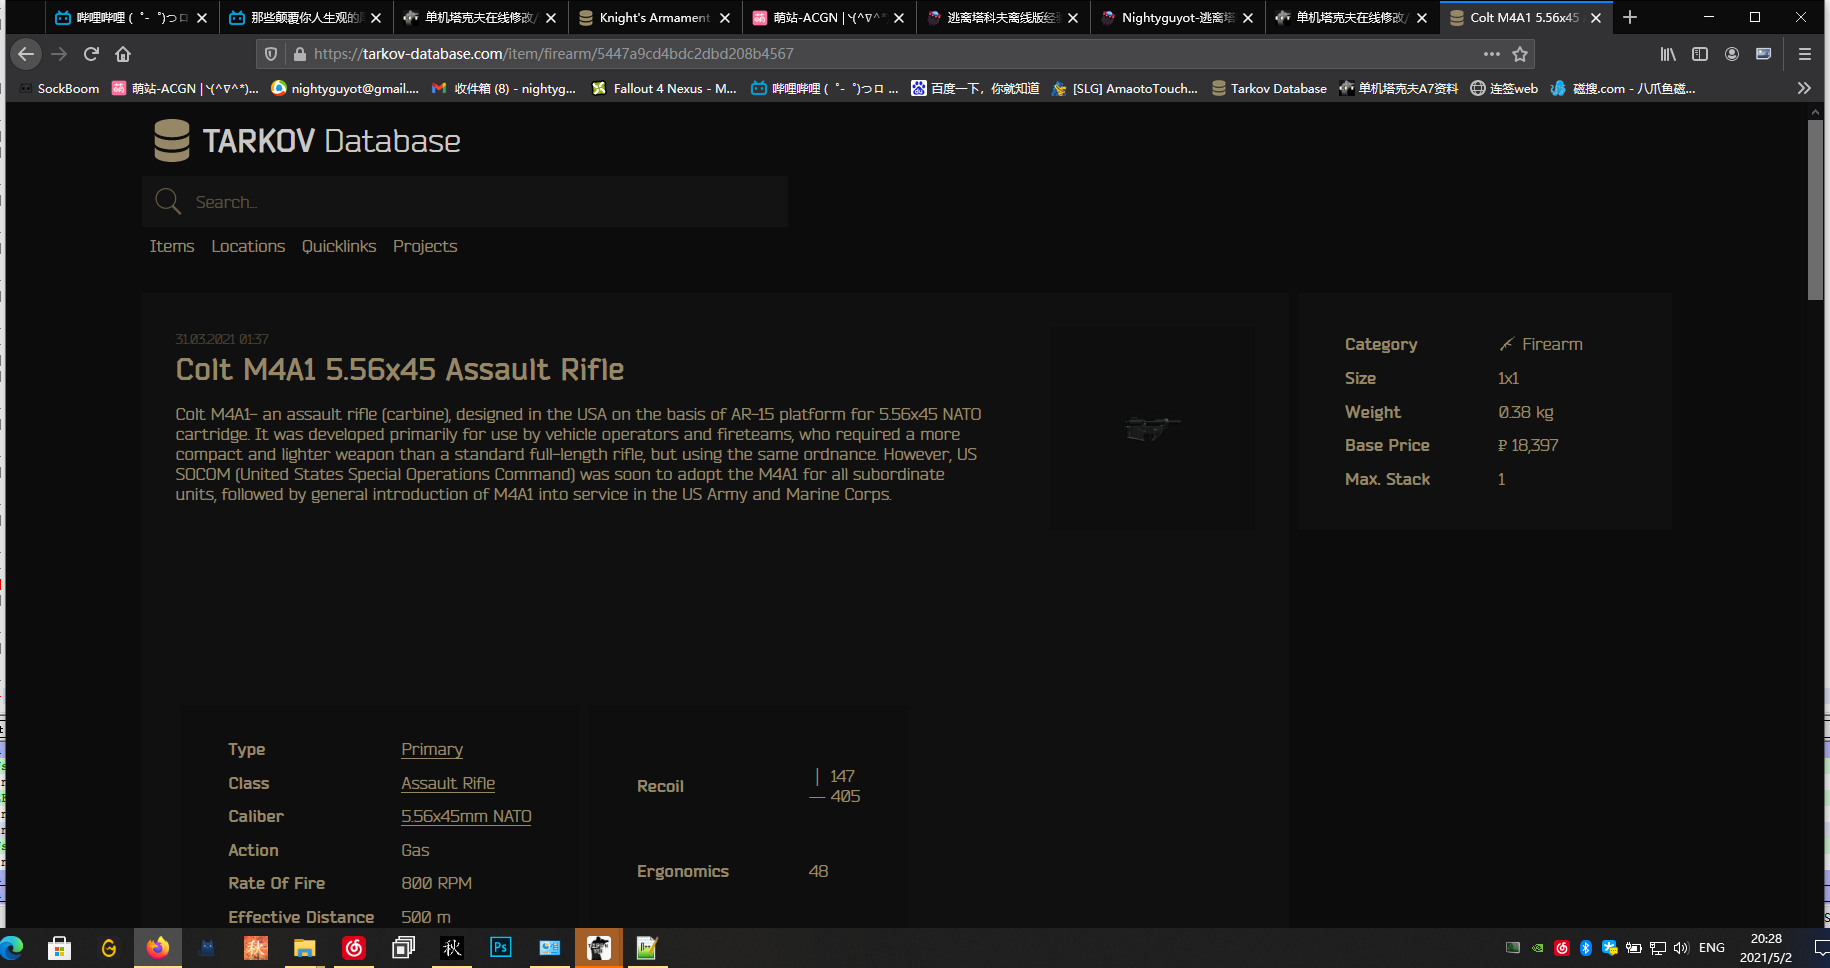Open File Explorer from the taskbar
The height and width of the screenshot is (968, 1830).
pos(305,947)
